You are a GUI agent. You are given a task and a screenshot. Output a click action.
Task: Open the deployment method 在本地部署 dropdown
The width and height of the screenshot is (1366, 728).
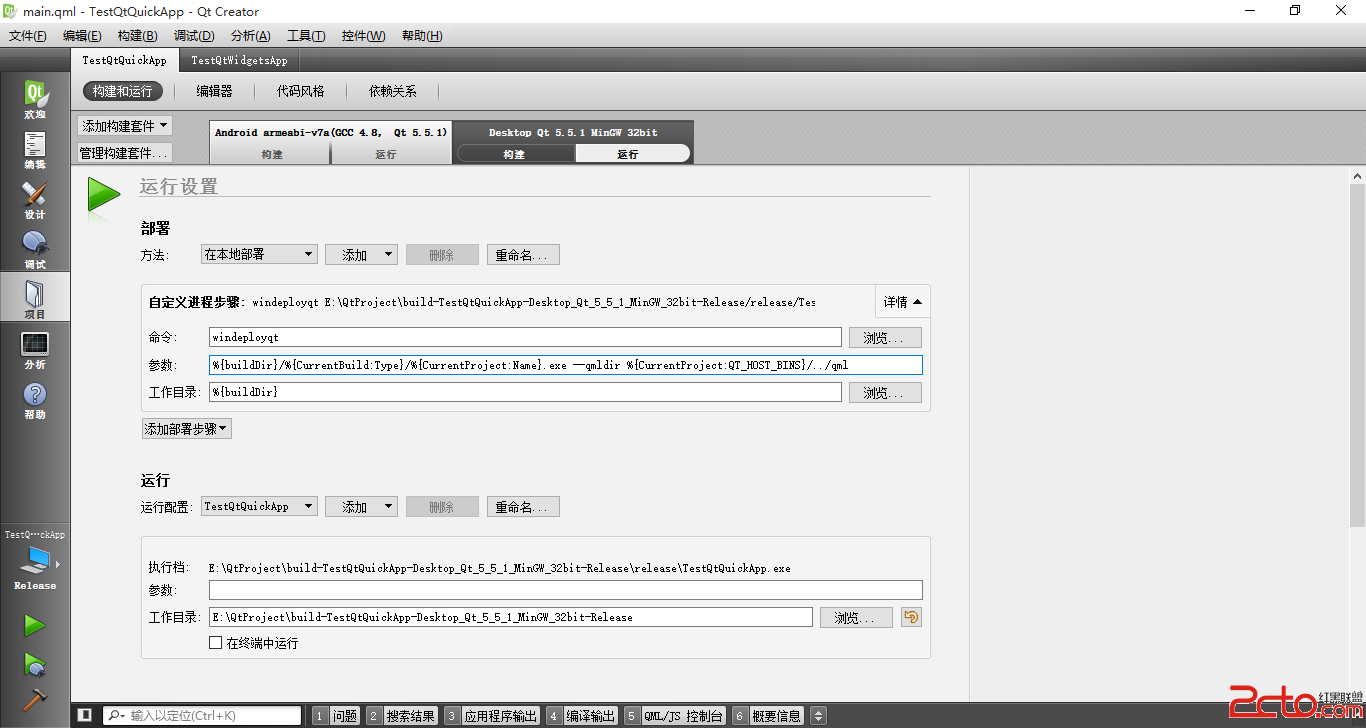pos(259,254)
